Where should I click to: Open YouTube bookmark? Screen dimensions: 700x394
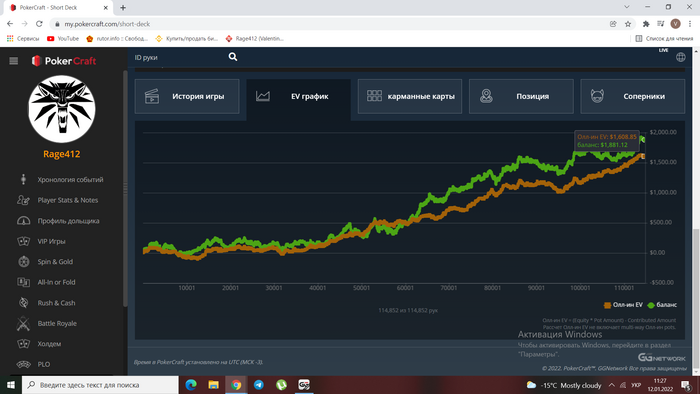[x=63, y=39]
